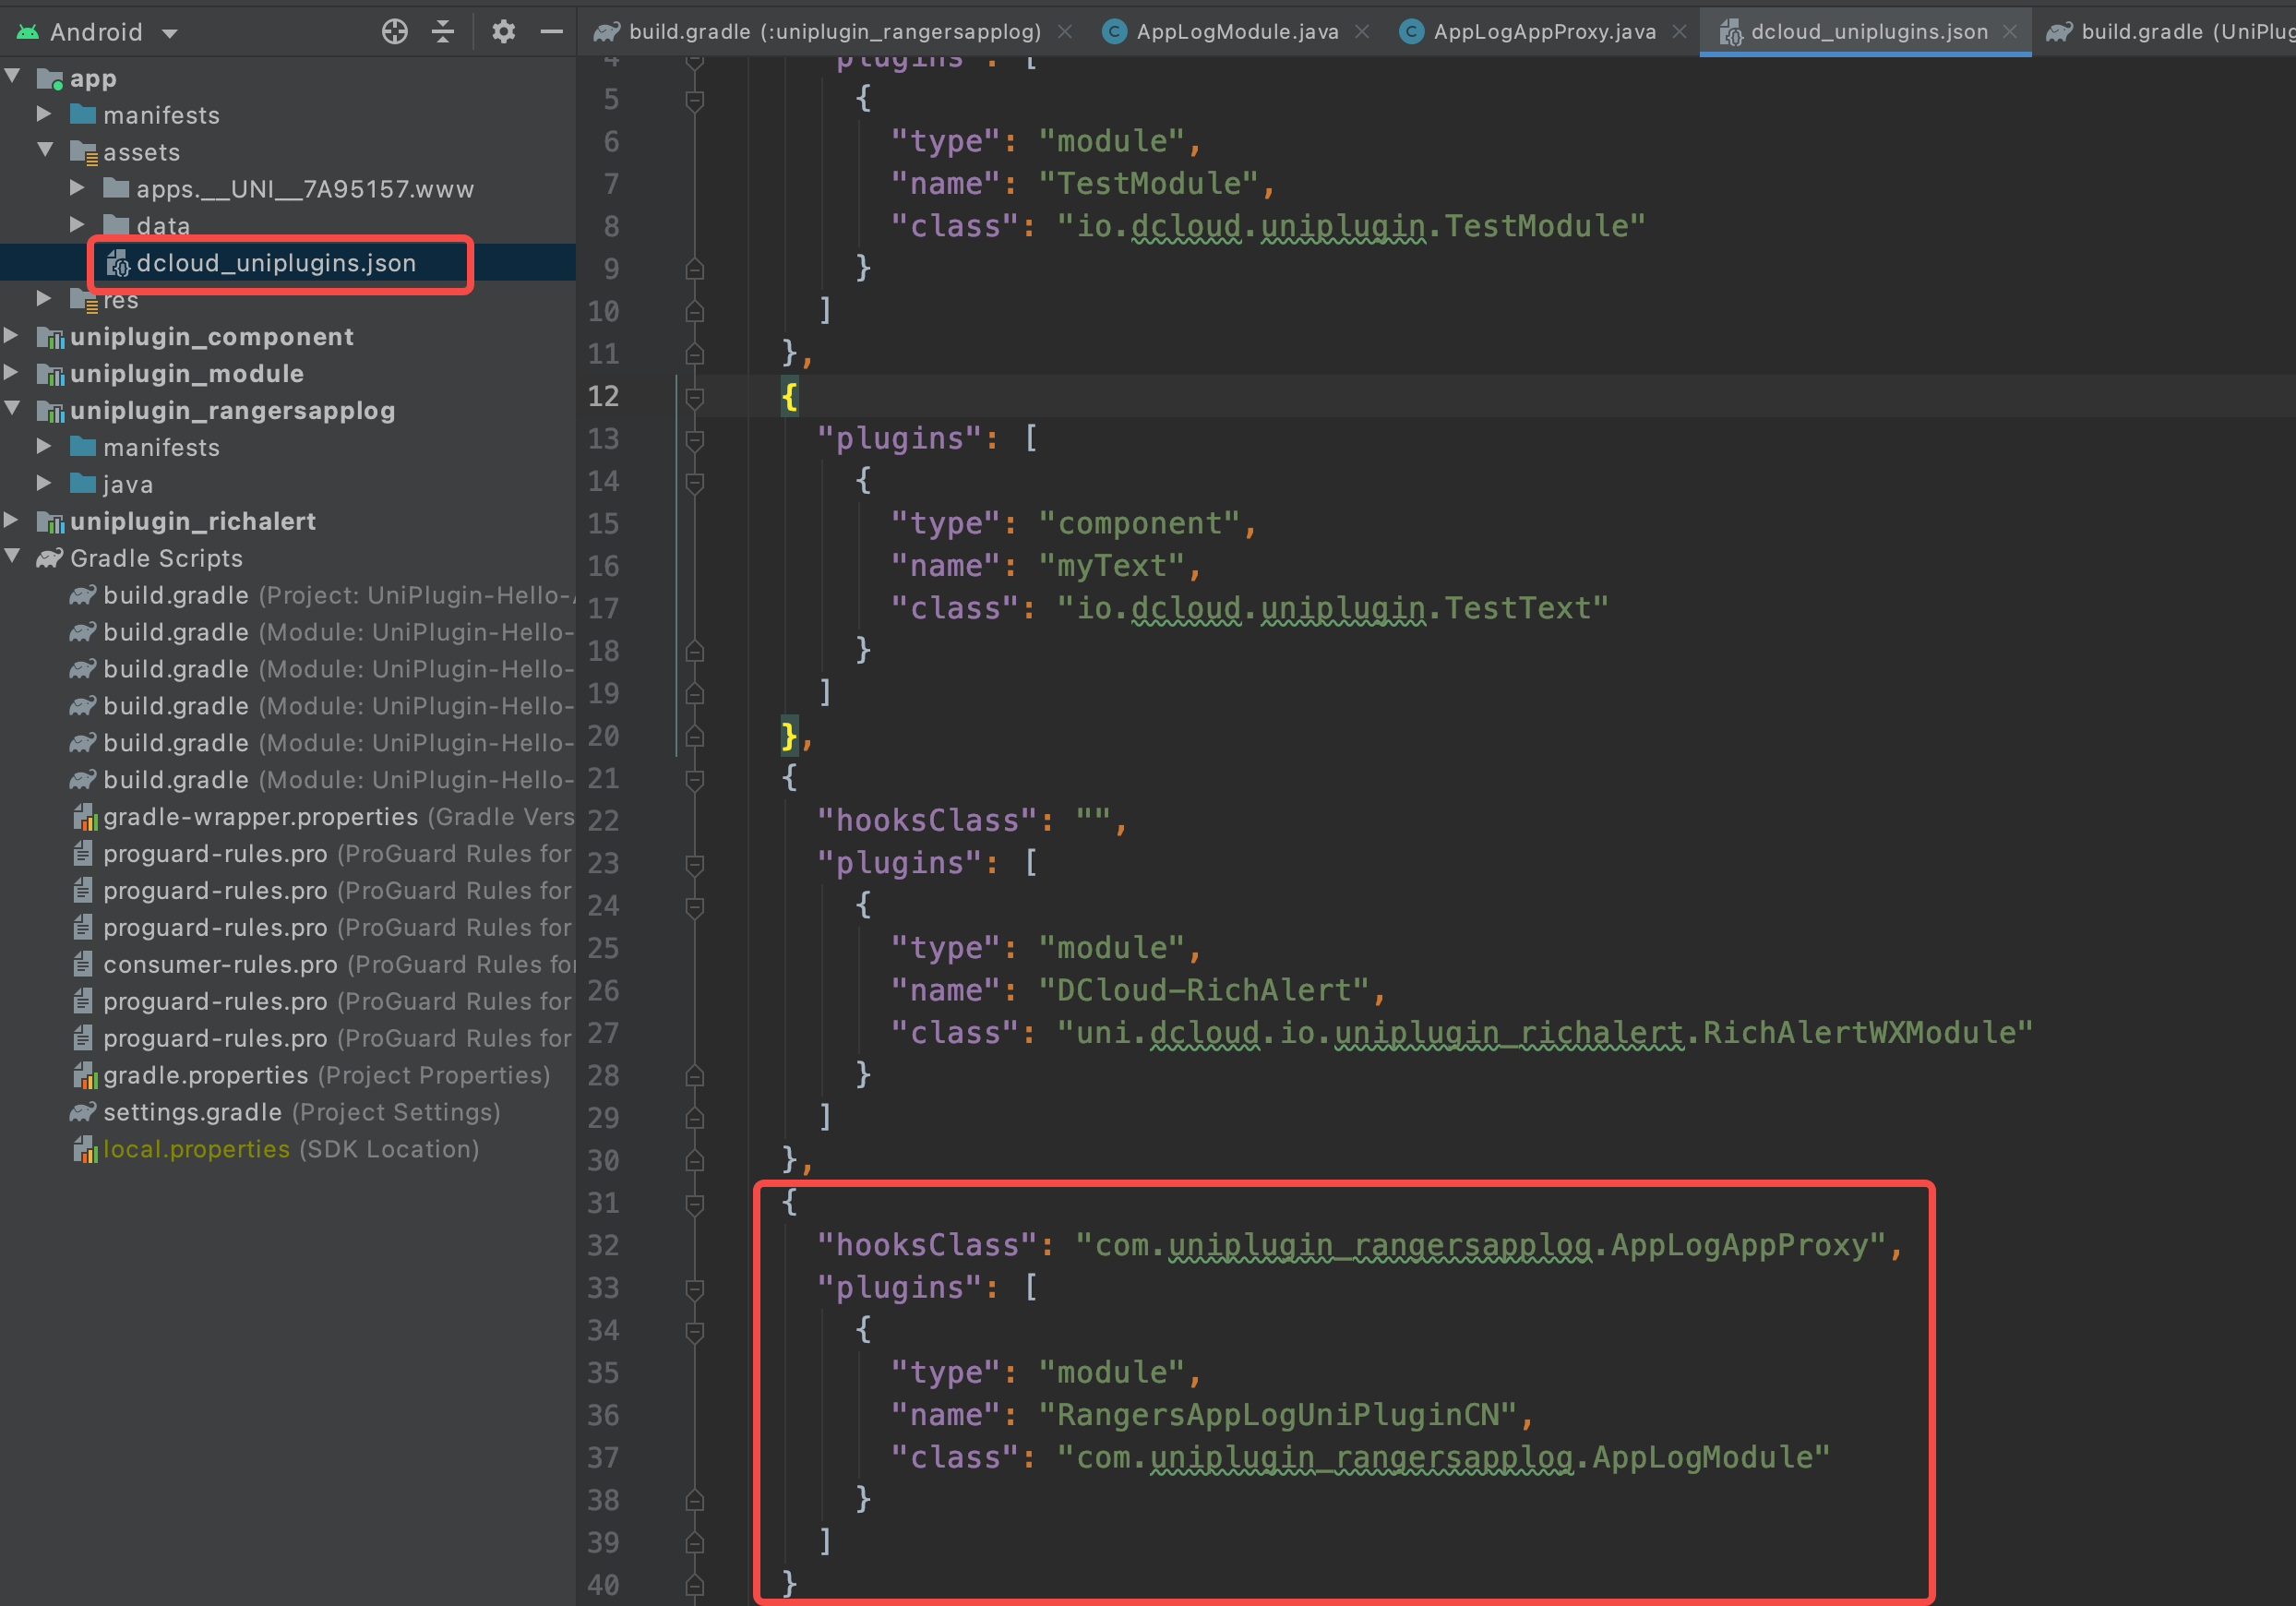Viewport: 2296px width, 1606px height.
Task: Open gradle.properties (Project Properties)
Action: tap(311, 1075)
